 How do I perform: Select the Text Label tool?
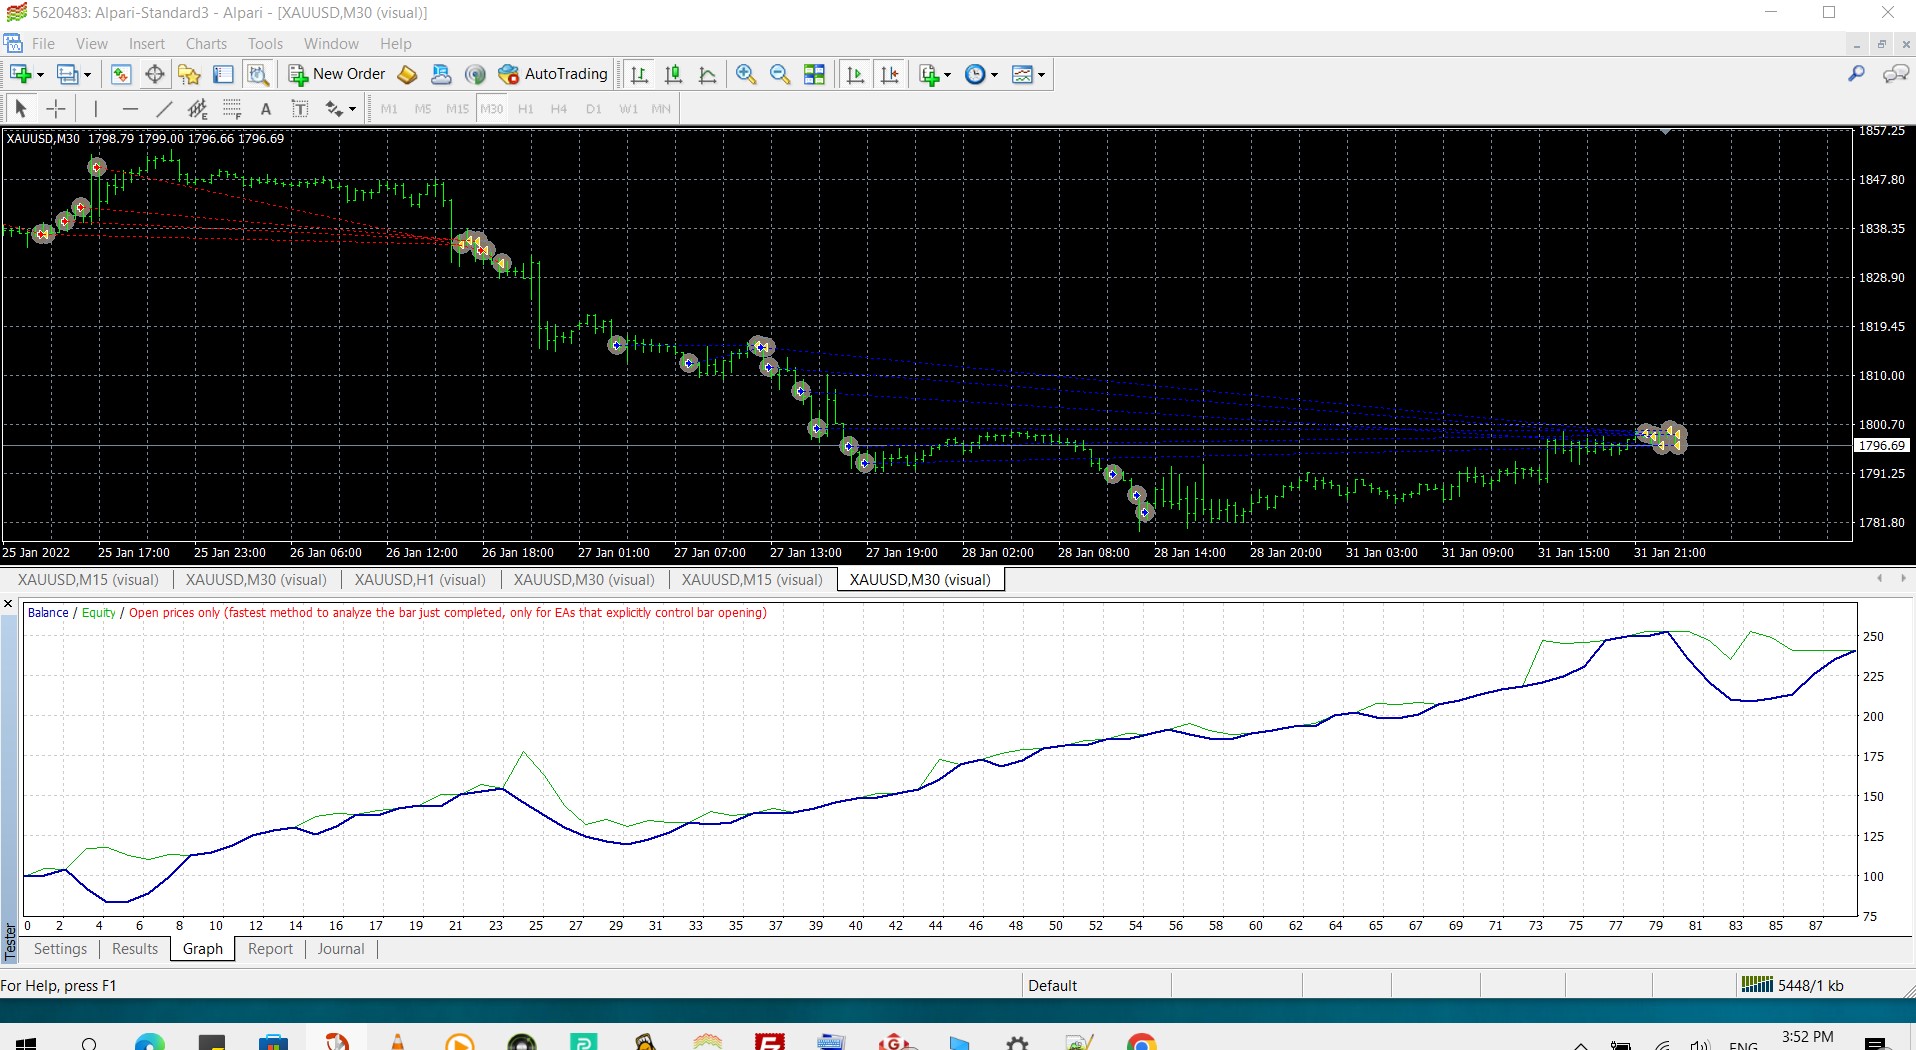pos(299,108)
